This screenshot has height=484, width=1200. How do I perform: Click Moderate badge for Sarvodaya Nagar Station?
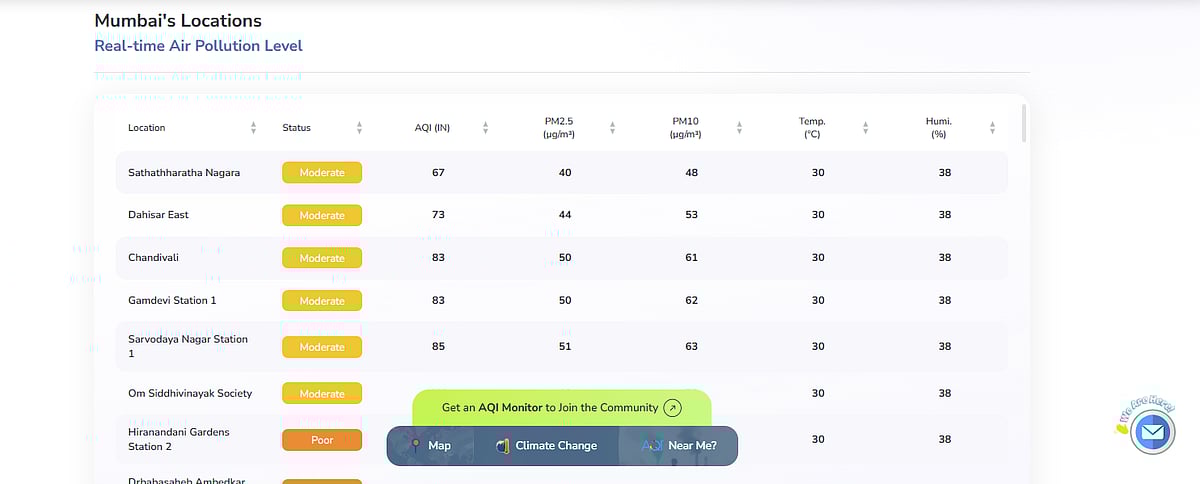(x=322, y=347)
